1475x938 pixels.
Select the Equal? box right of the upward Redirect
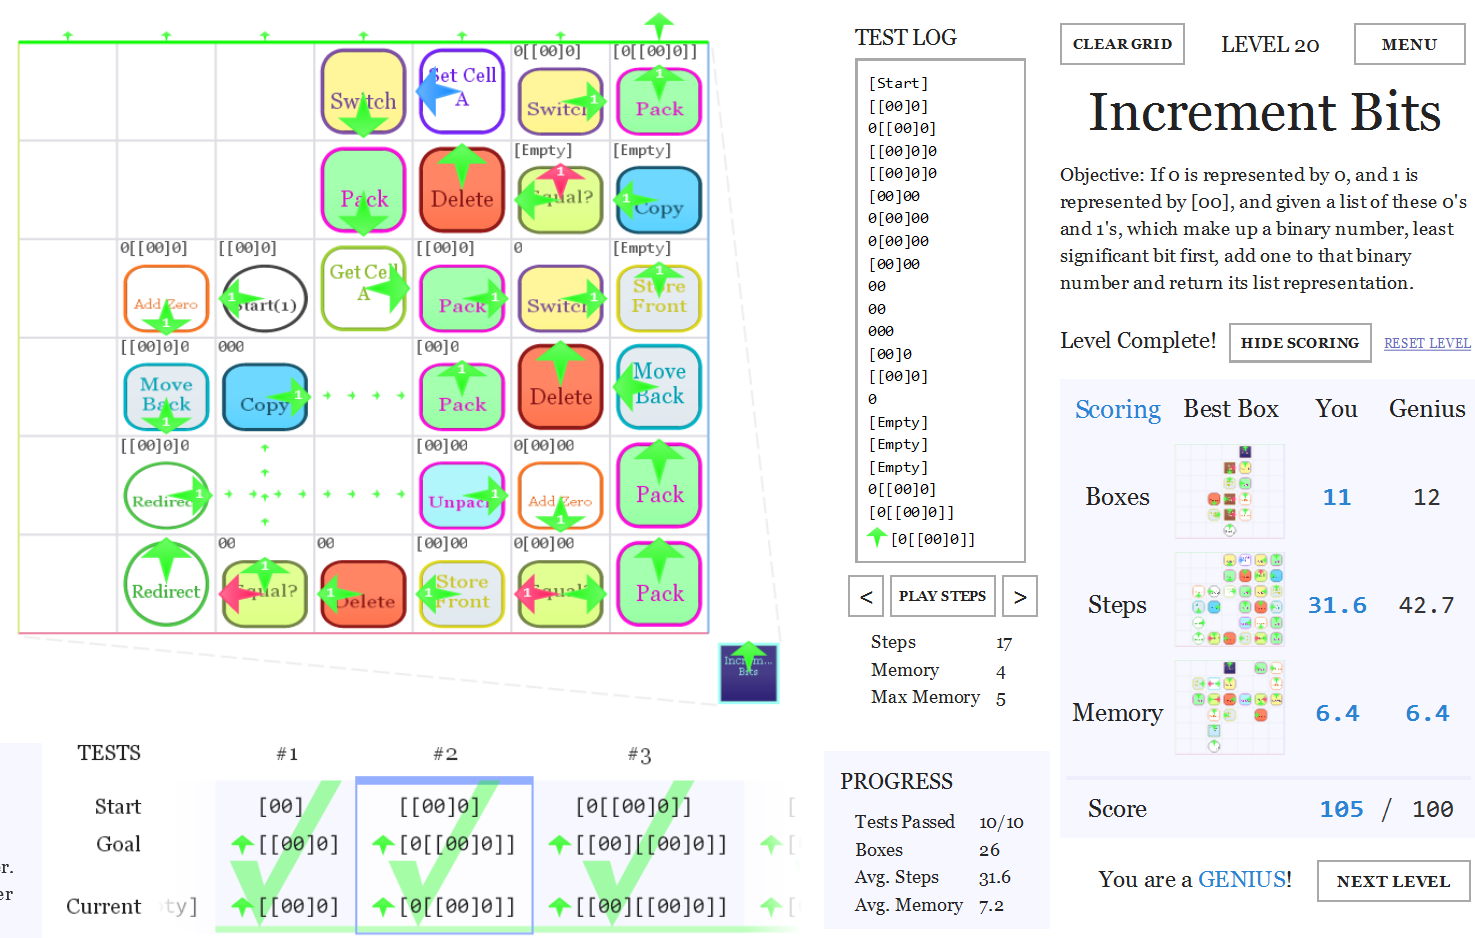(265, 594)
